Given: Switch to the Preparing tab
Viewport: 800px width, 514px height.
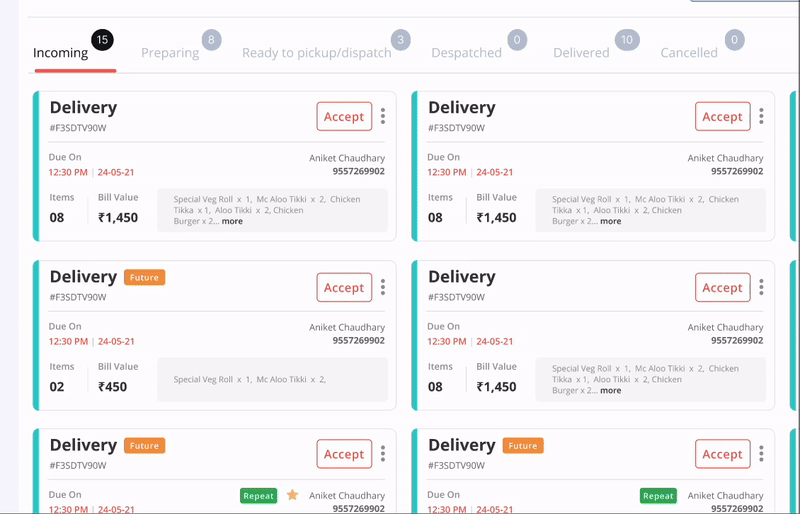Looking at the screenshot, I should pos(170,53).
